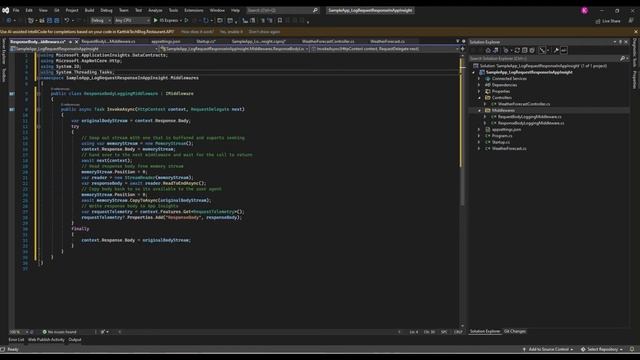Viewport: 640px width, 360px height.
Task: Open the Debug menu
Action: pyautogui.click(x=106, y=10)
